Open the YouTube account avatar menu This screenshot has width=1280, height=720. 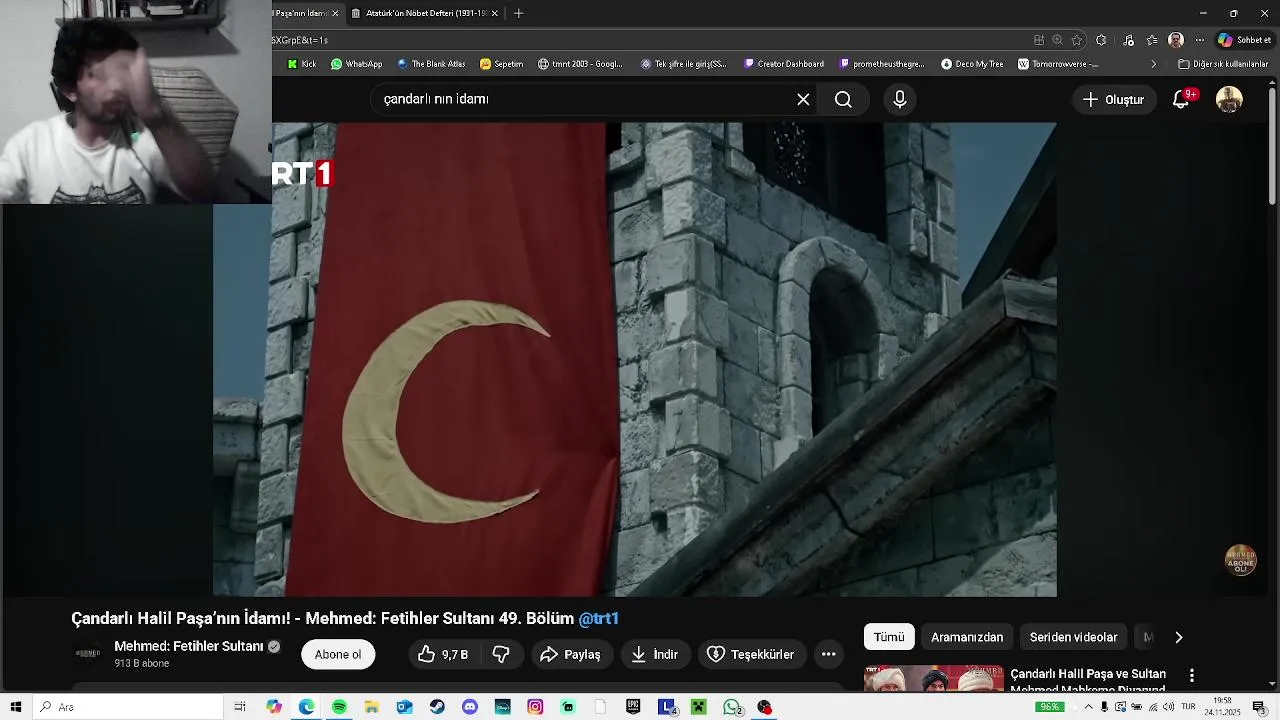(x=1229, y=99)
